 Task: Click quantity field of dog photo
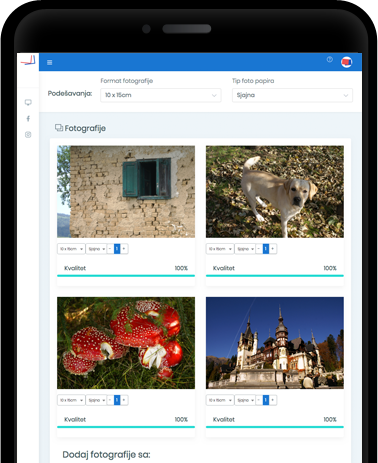click(266, 249)
